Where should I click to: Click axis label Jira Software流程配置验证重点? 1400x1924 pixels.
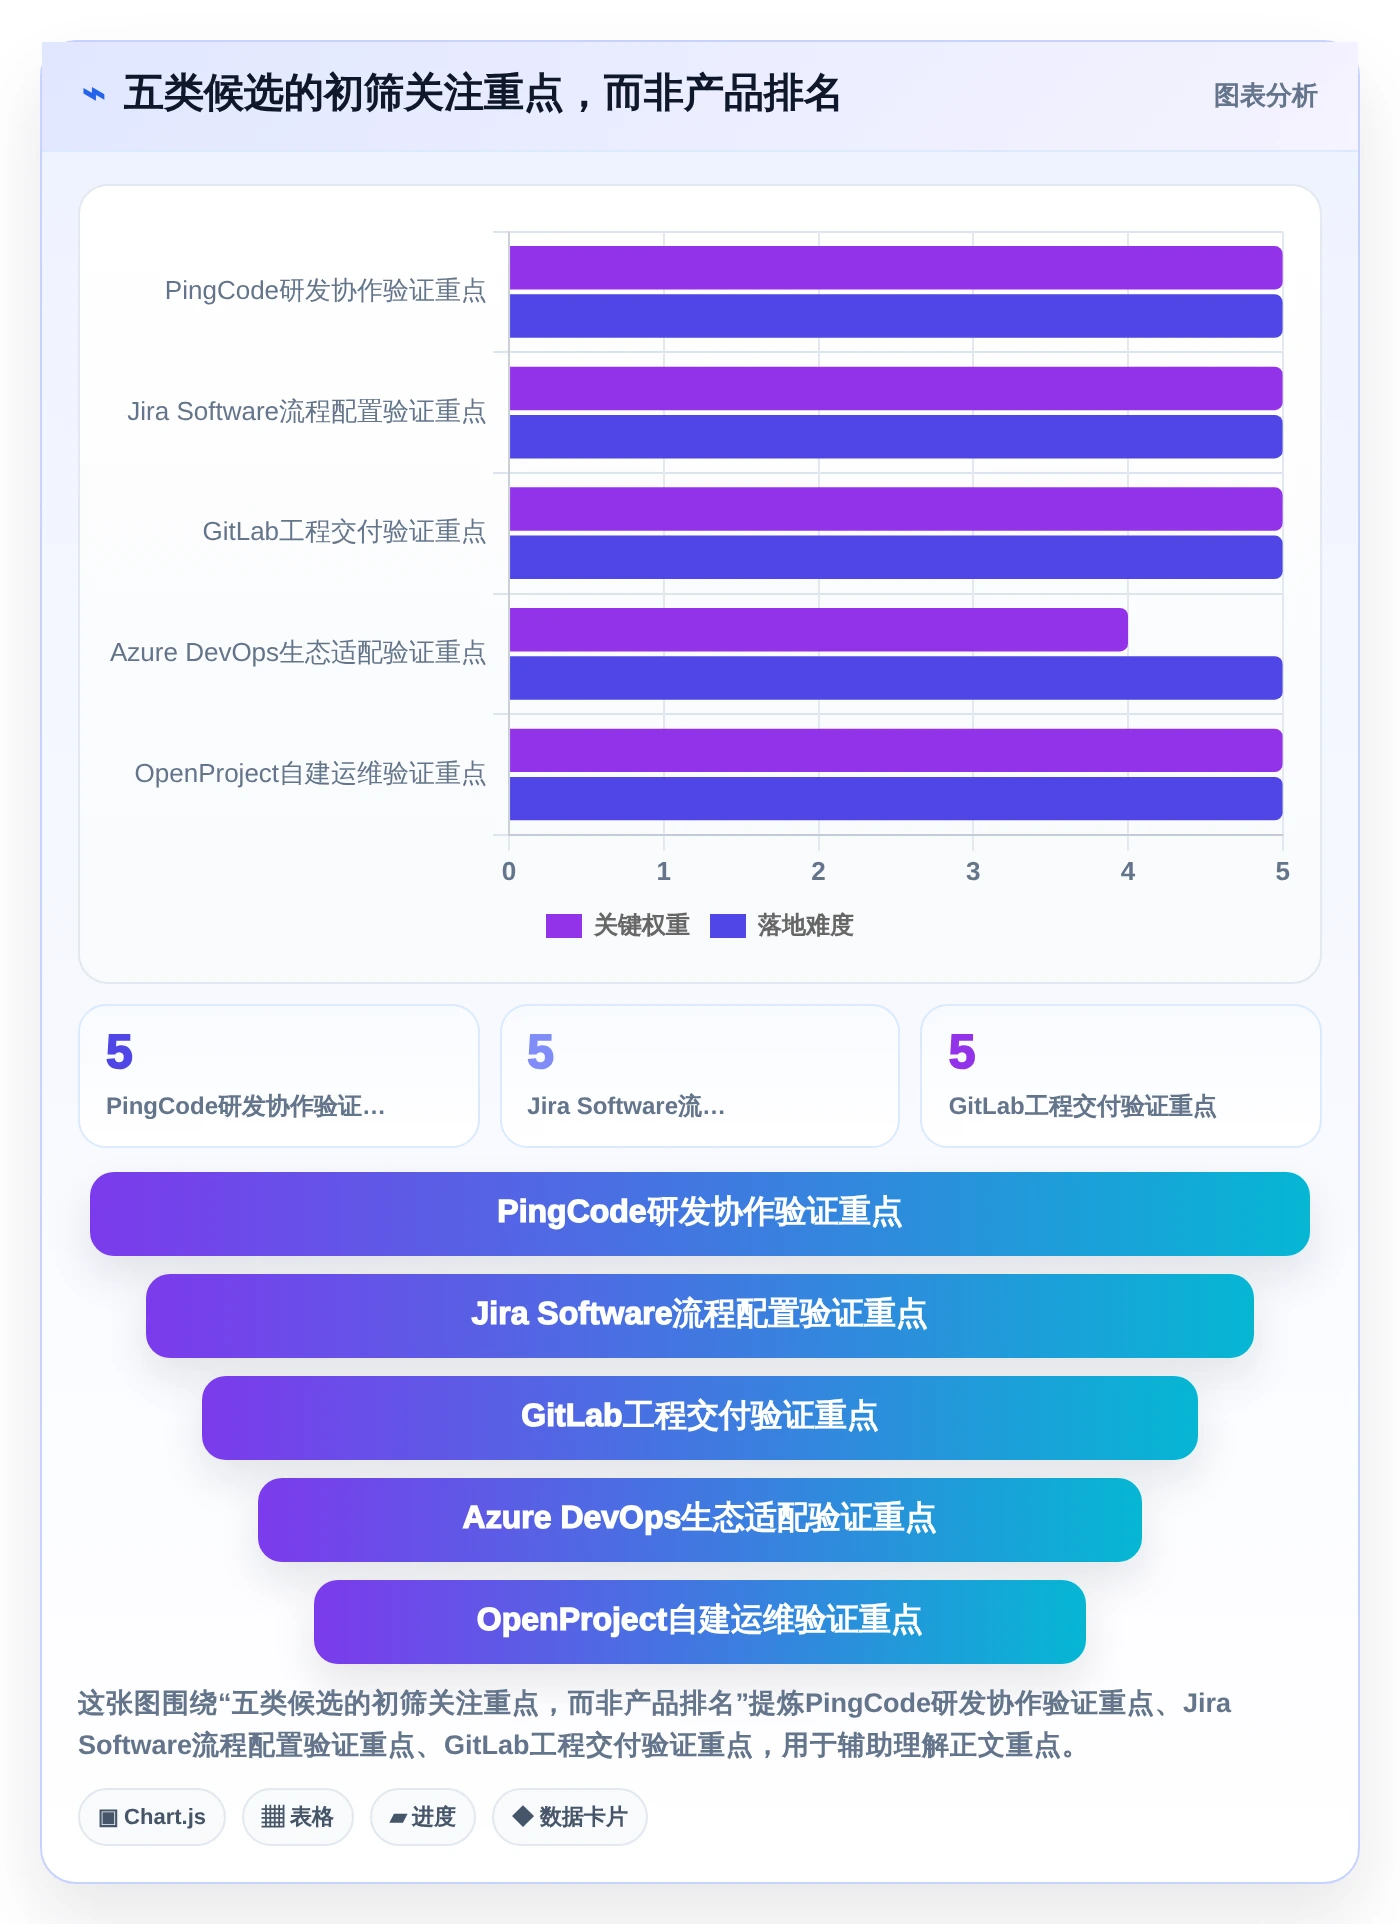pyautogui.click(x=306, y=412)
